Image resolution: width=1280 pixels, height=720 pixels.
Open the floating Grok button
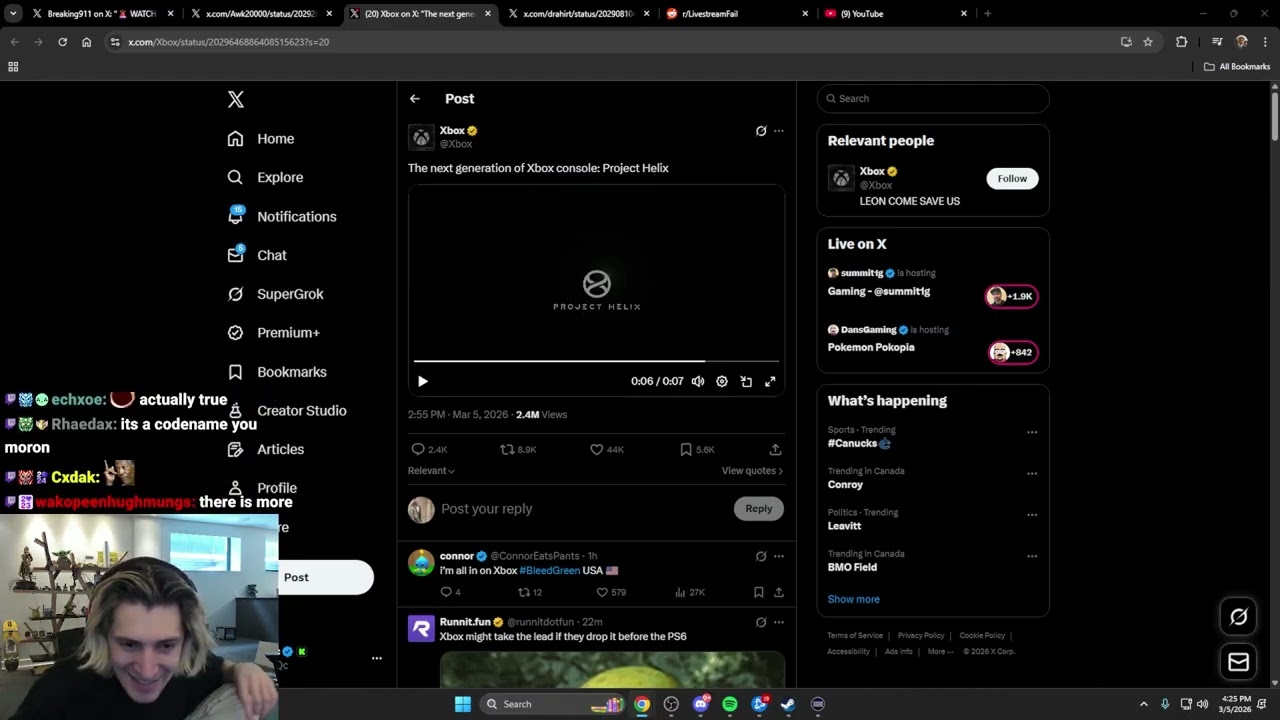click(x=1238, y=617)
